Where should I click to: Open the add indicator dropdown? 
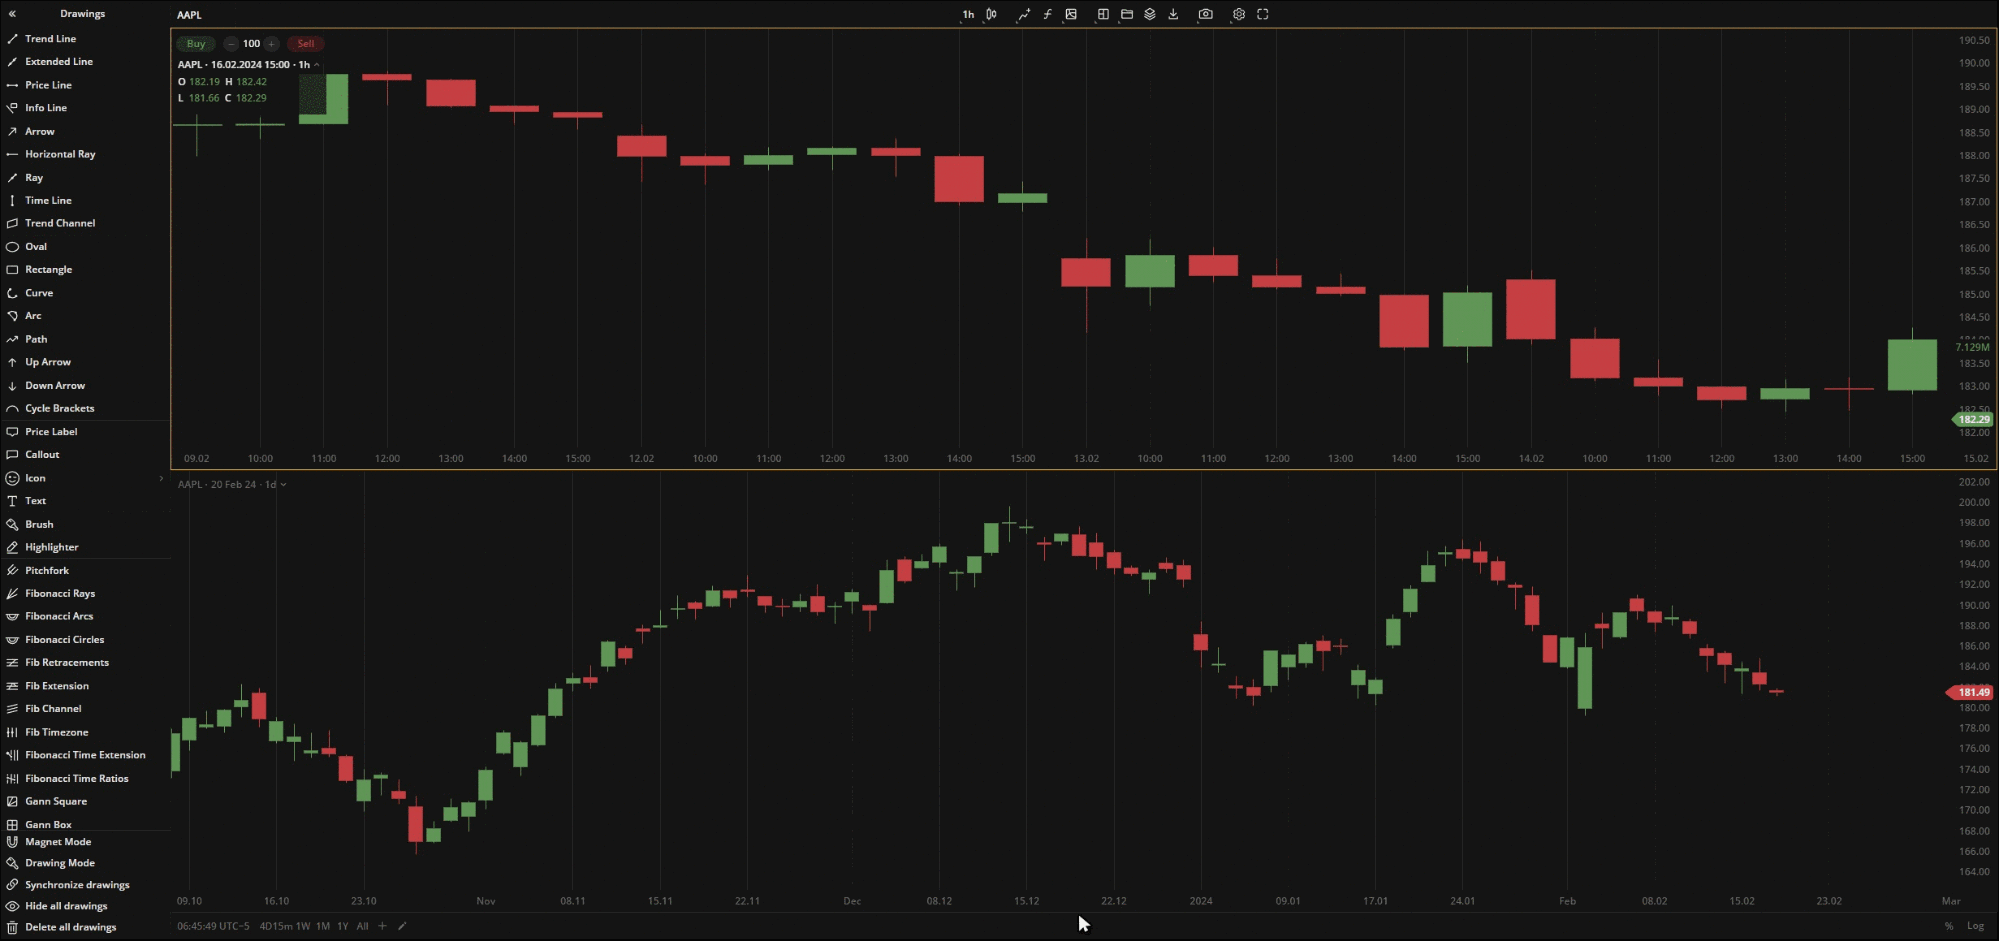coord(1023,15)
